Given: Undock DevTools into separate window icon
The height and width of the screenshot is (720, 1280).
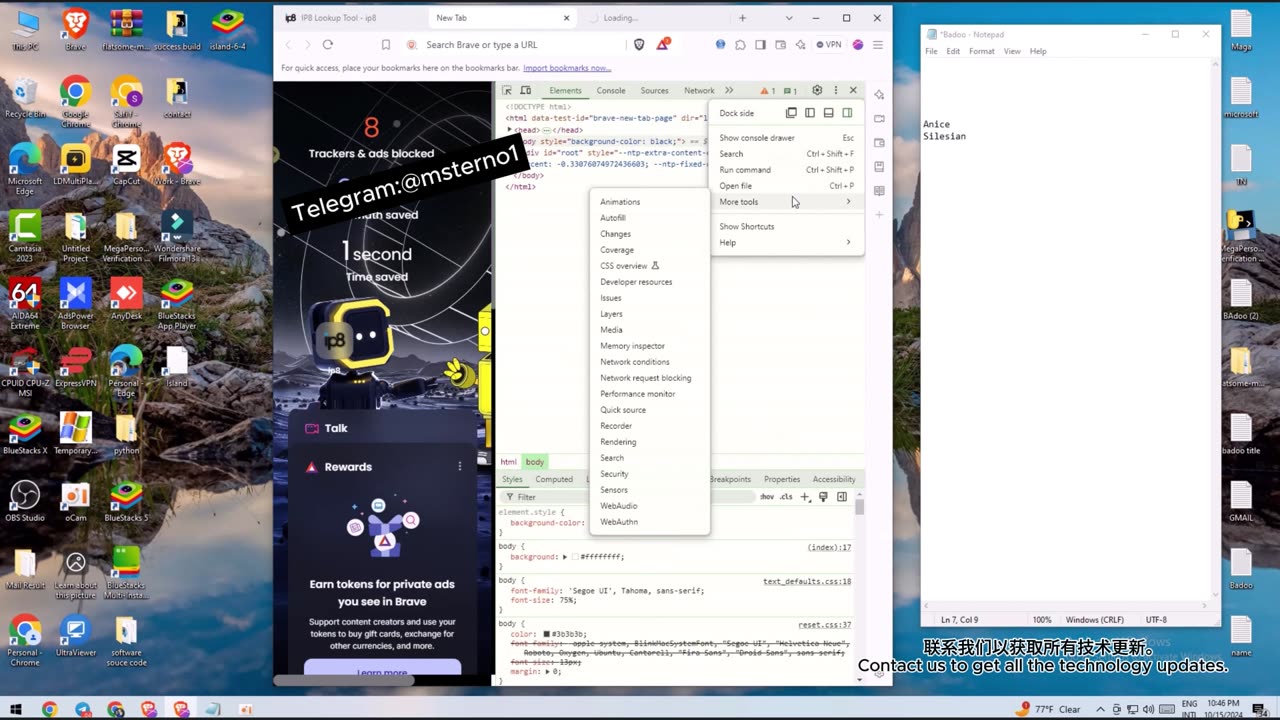Looking at the screenshot, I should click(791, 113).
